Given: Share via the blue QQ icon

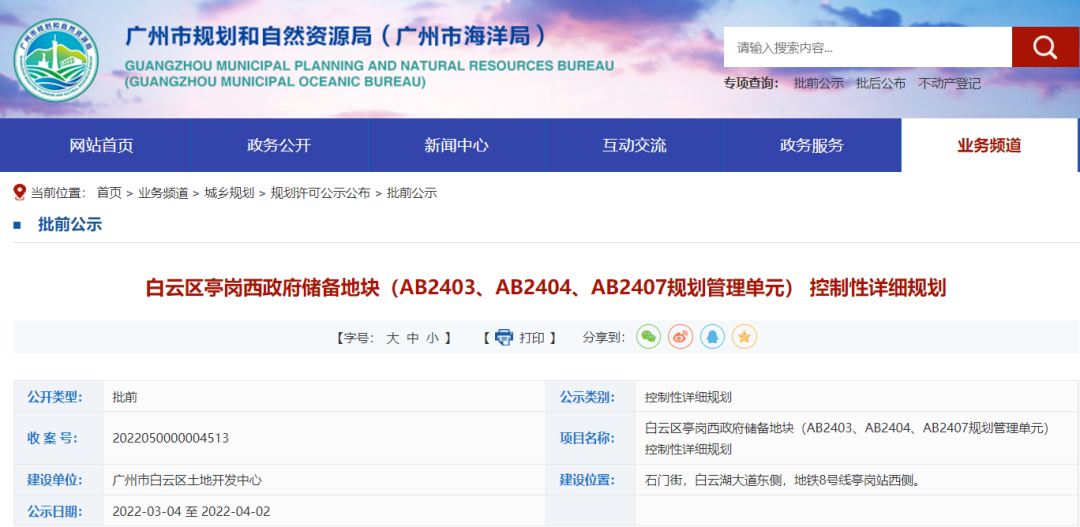Looking at the screenshot, I should (x=712, y=337).
